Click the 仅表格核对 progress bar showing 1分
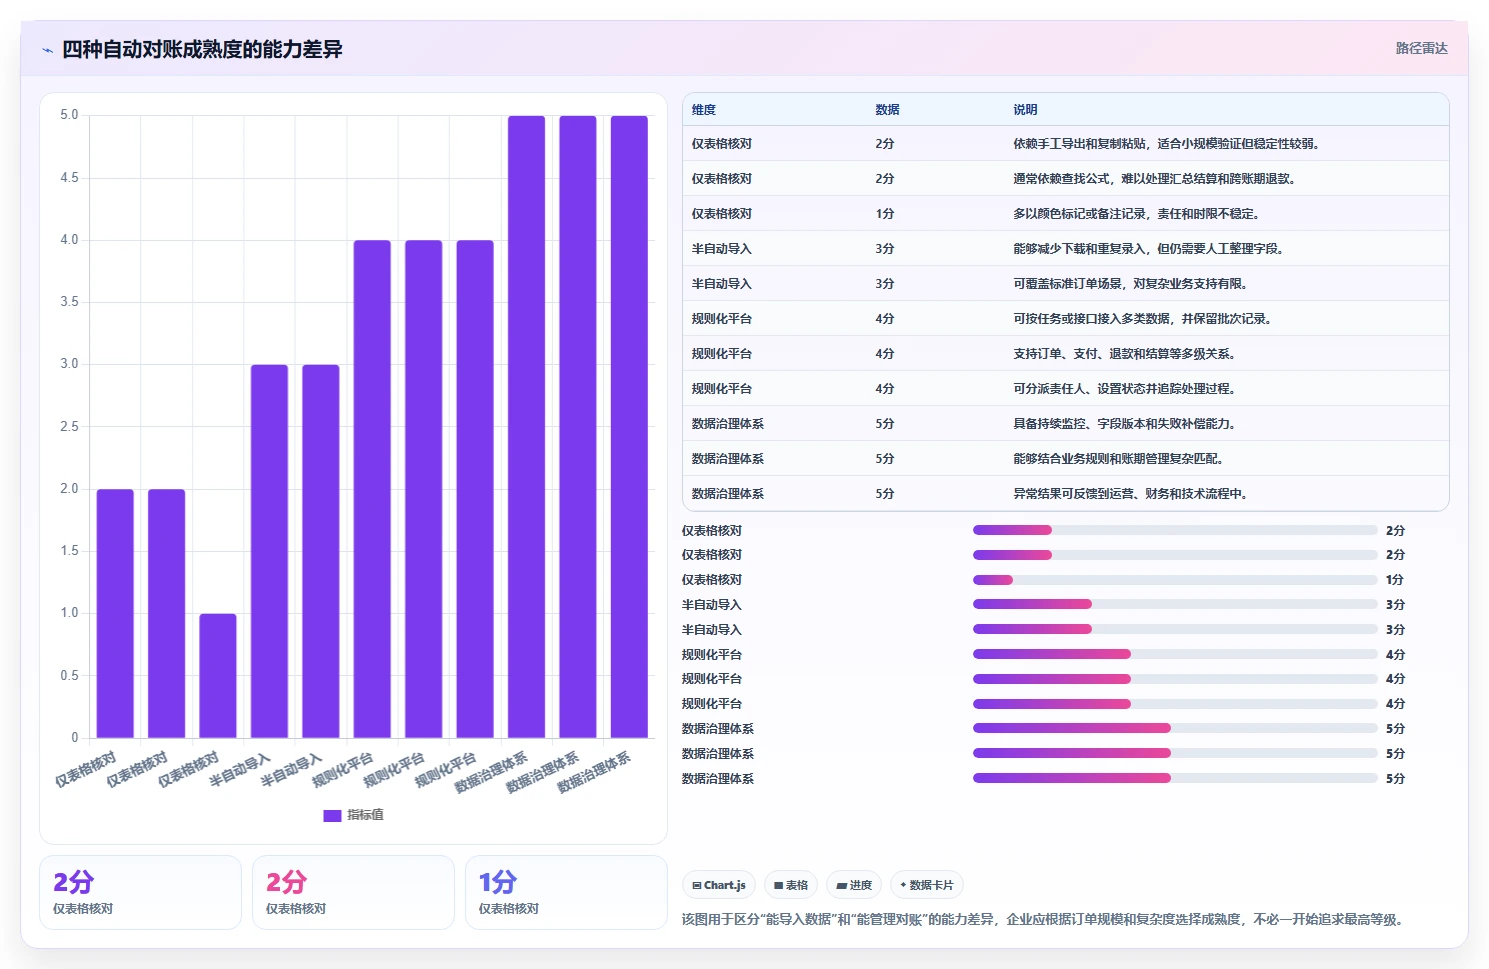This screenshot has width=1489, height=969. [1175, 580]
